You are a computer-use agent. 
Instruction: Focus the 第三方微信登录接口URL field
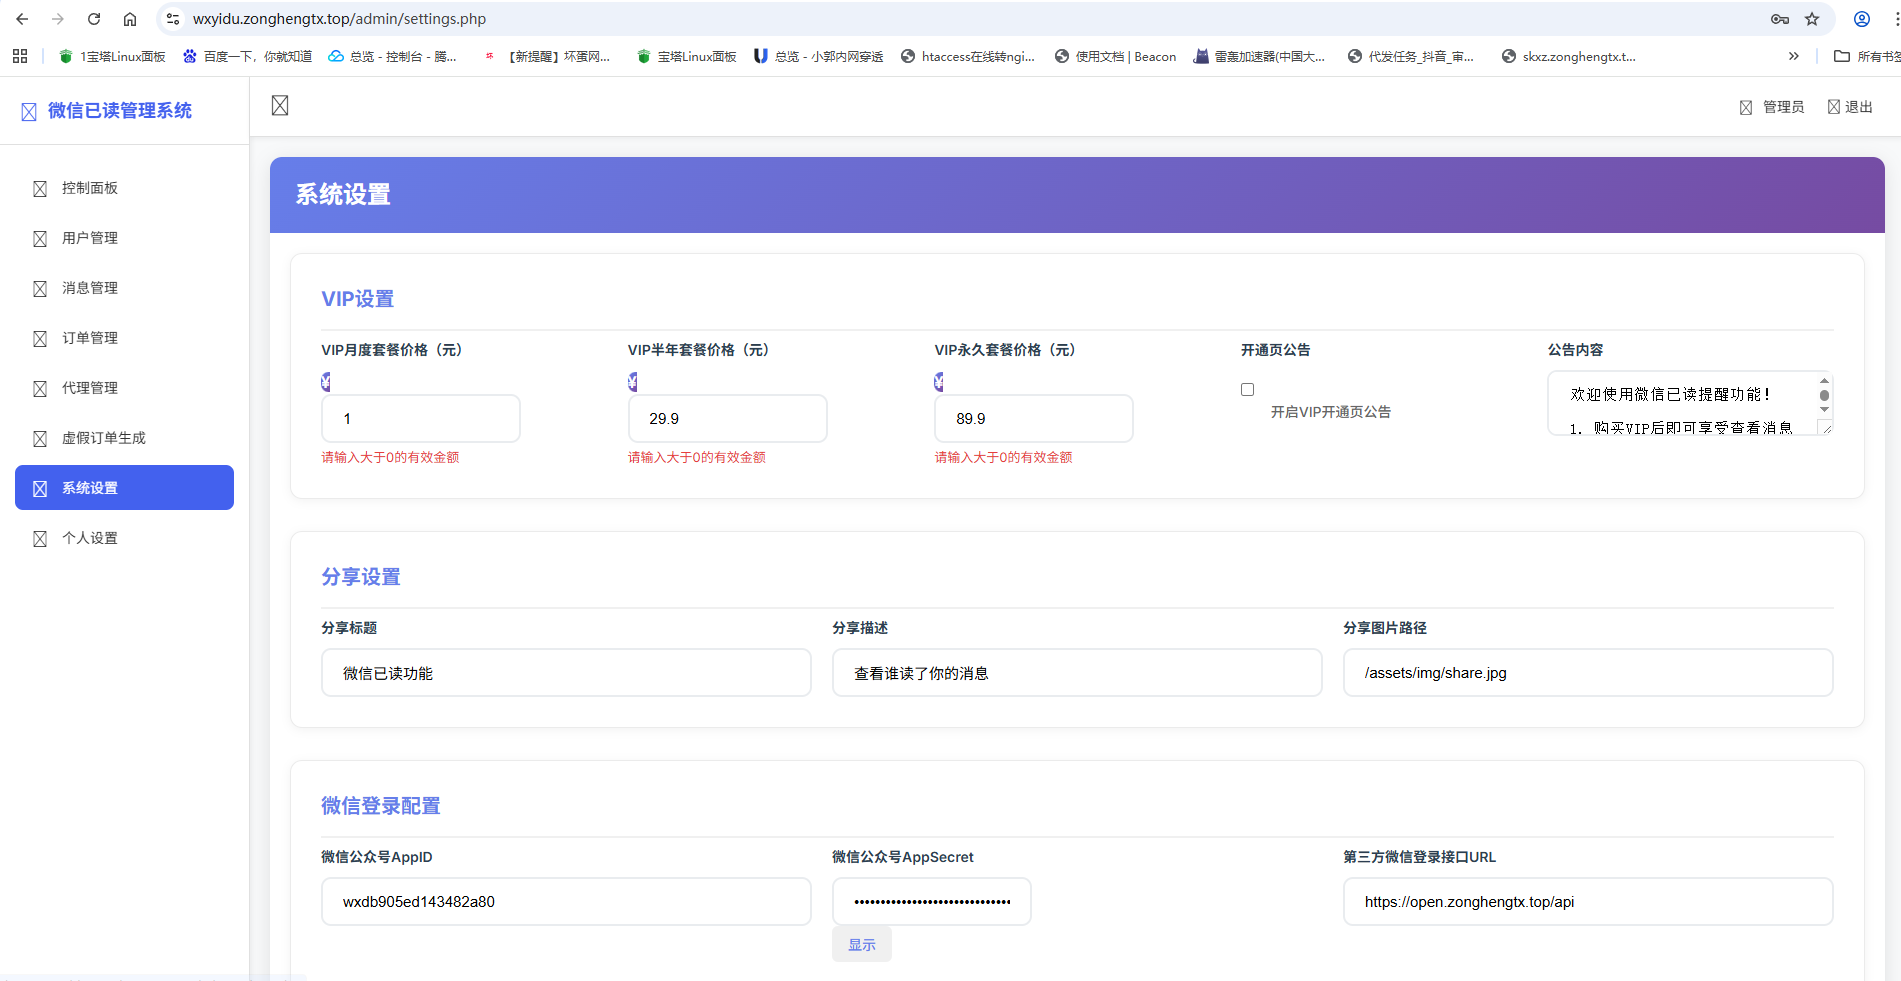1587,902
